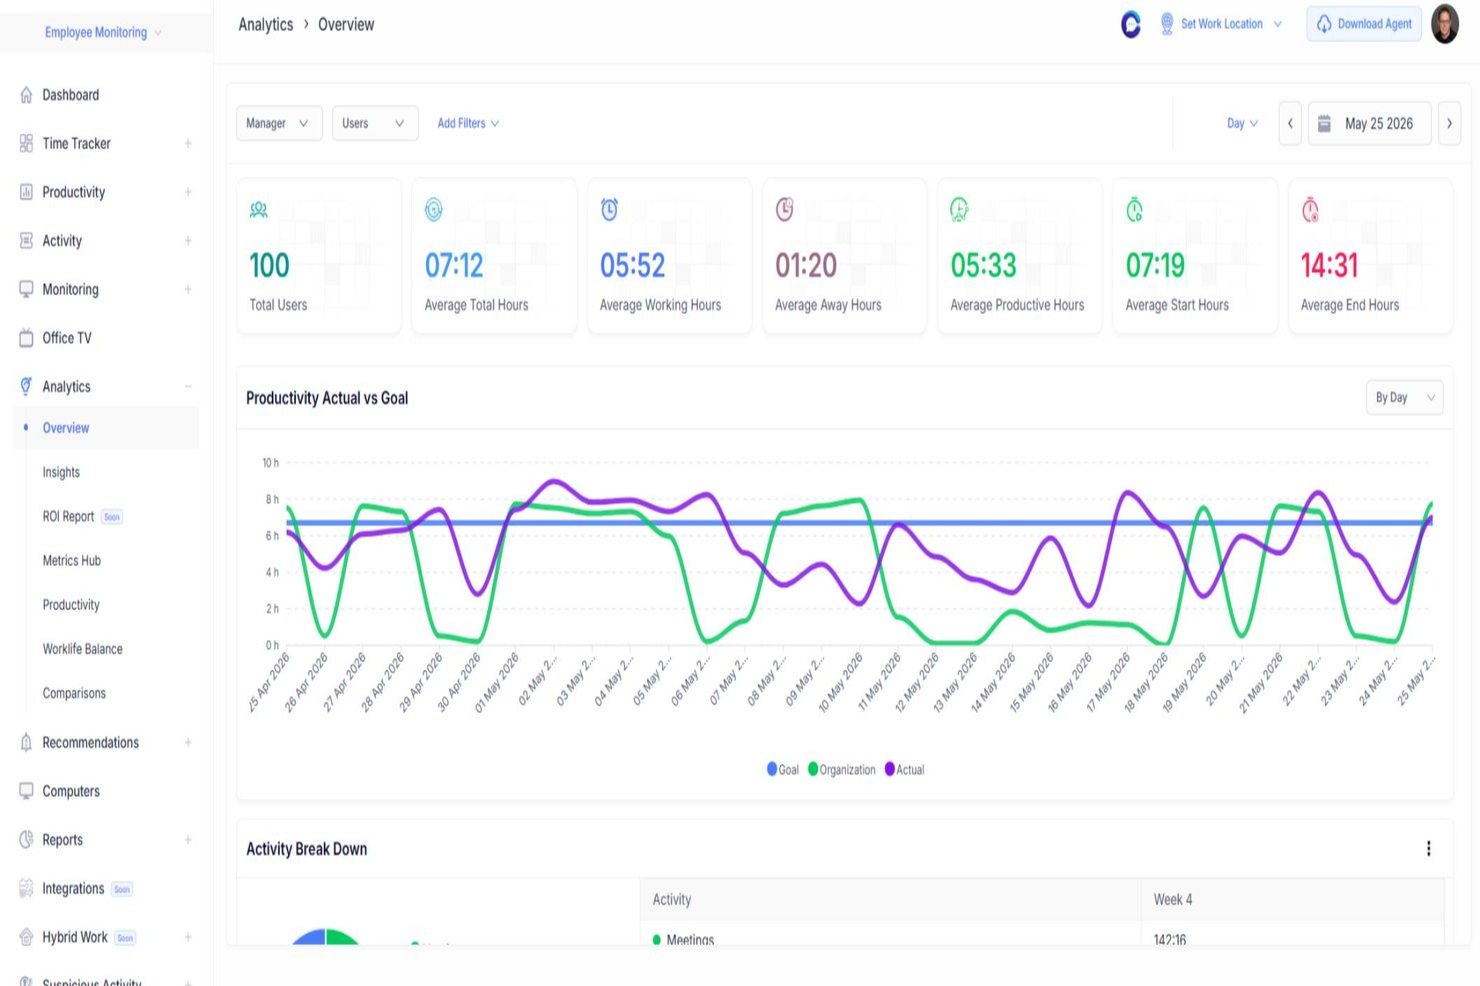Viewport: 1480px width, 986px height.
Task: Click the Time Tracker sidebar icon
Action: [26, 143]
